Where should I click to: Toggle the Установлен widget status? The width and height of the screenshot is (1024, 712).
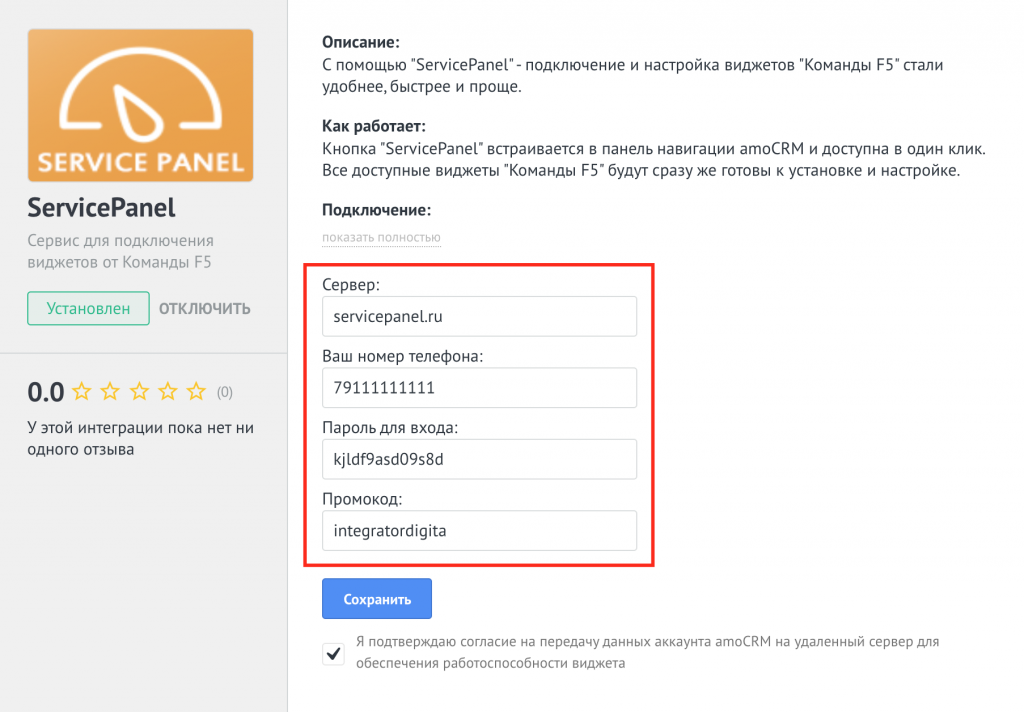pos(88,308)
